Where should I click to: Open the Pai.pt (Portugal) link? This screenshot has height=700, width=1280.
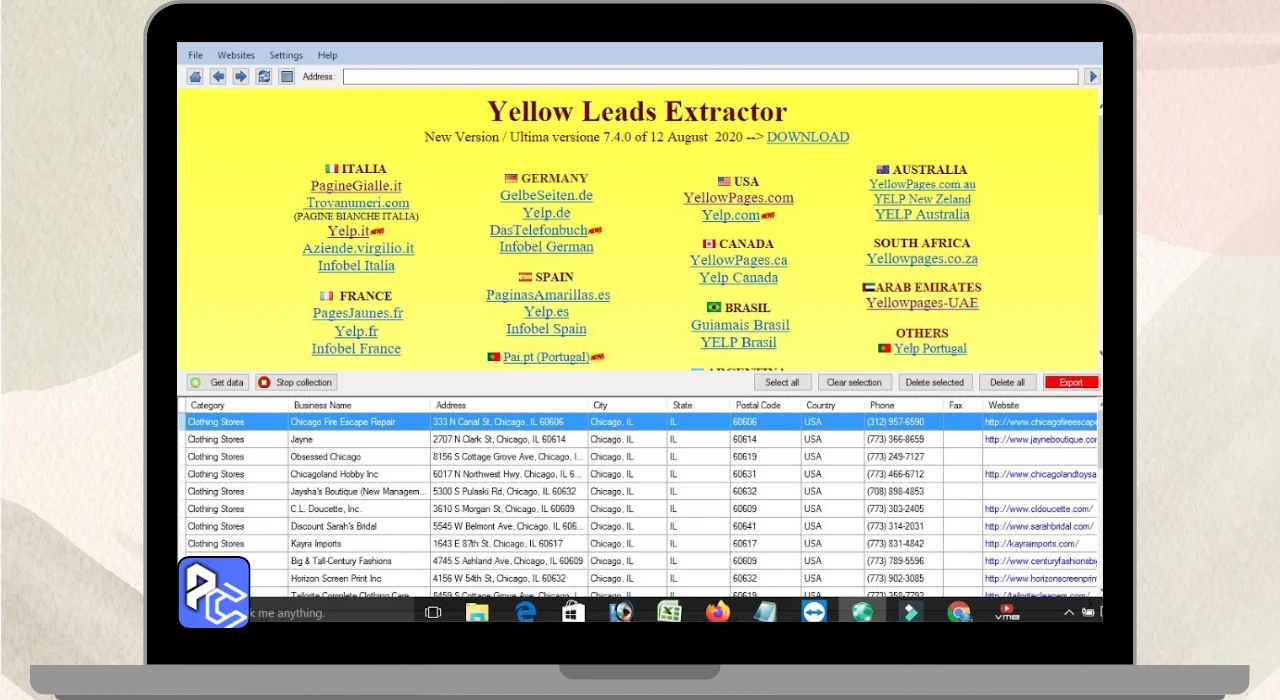coord(546,357)
